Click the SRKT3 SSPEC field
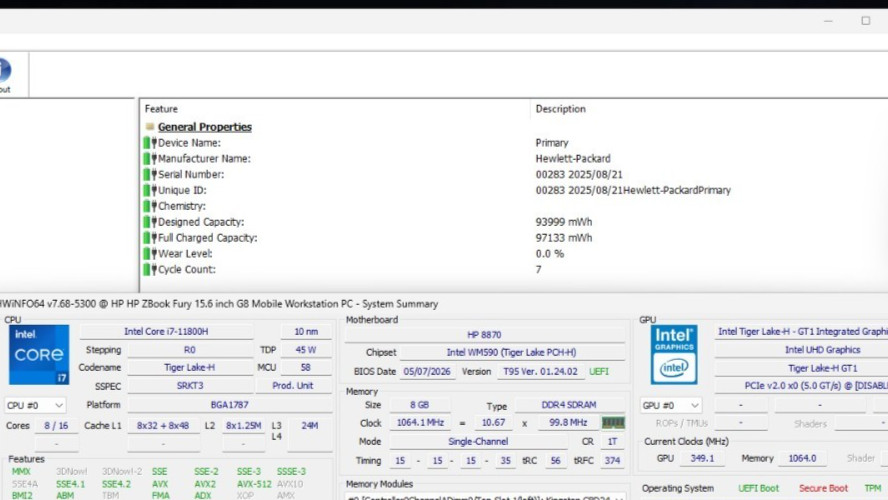This screenshot has width=888, height=500. point(189,386)
